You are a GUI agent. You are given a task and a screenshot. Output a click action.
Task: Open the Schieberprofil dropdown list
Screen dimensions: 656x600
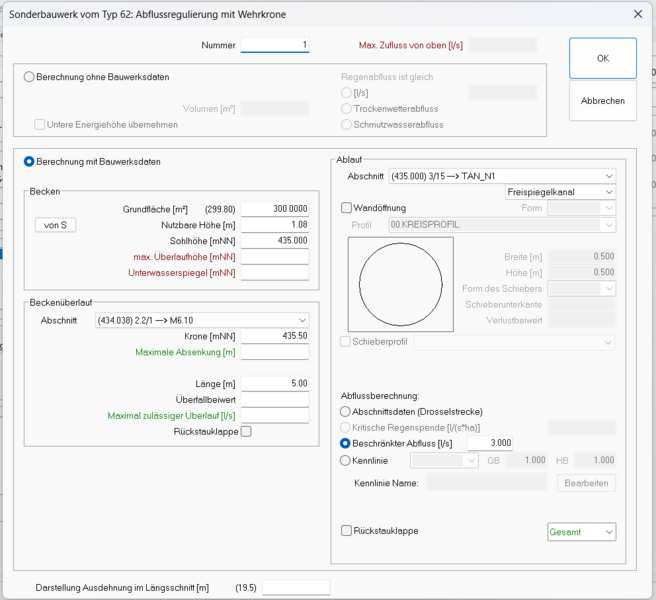pos(515,343)
